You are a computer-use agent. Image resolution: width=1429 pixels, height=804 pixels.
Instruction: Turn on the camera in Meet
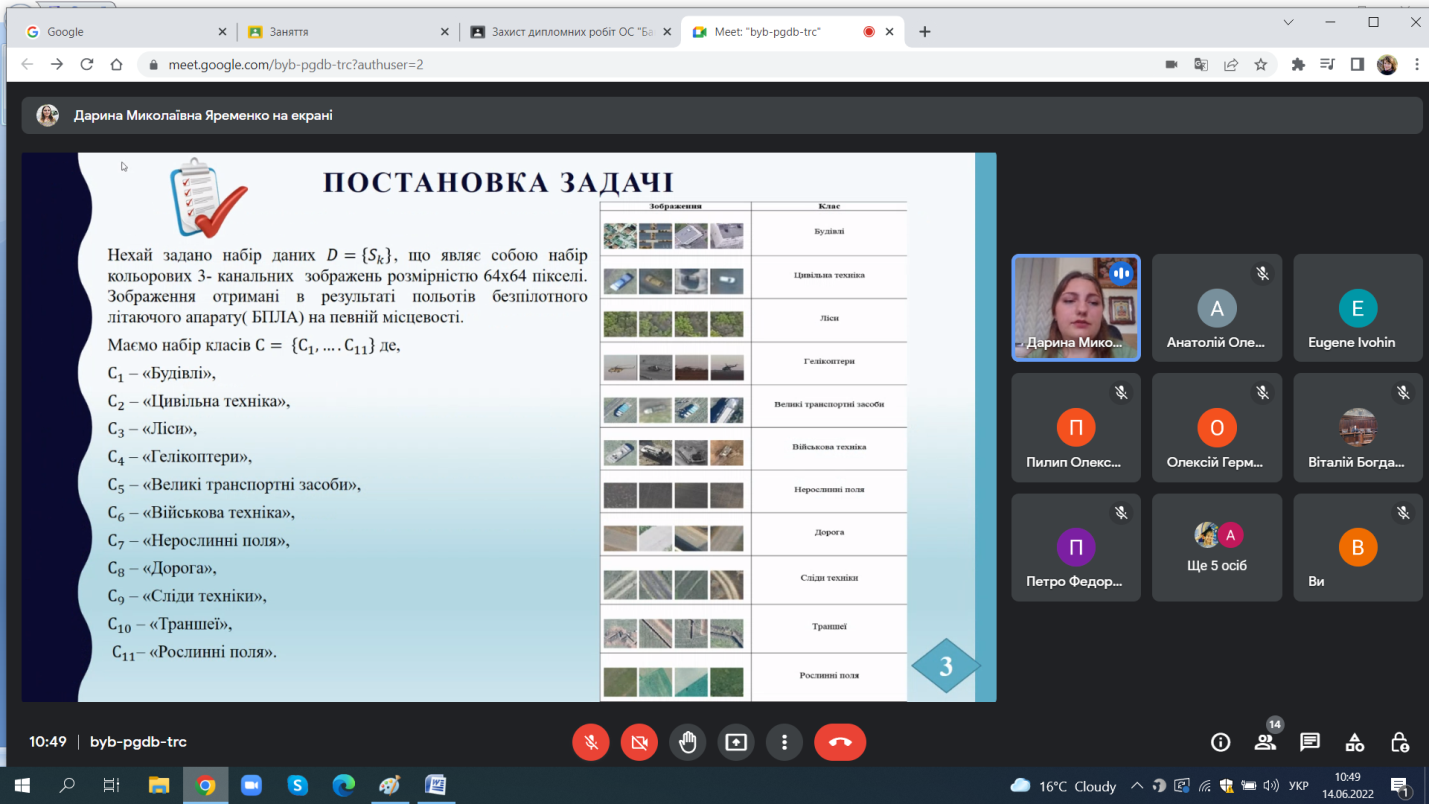click(639, 742)
